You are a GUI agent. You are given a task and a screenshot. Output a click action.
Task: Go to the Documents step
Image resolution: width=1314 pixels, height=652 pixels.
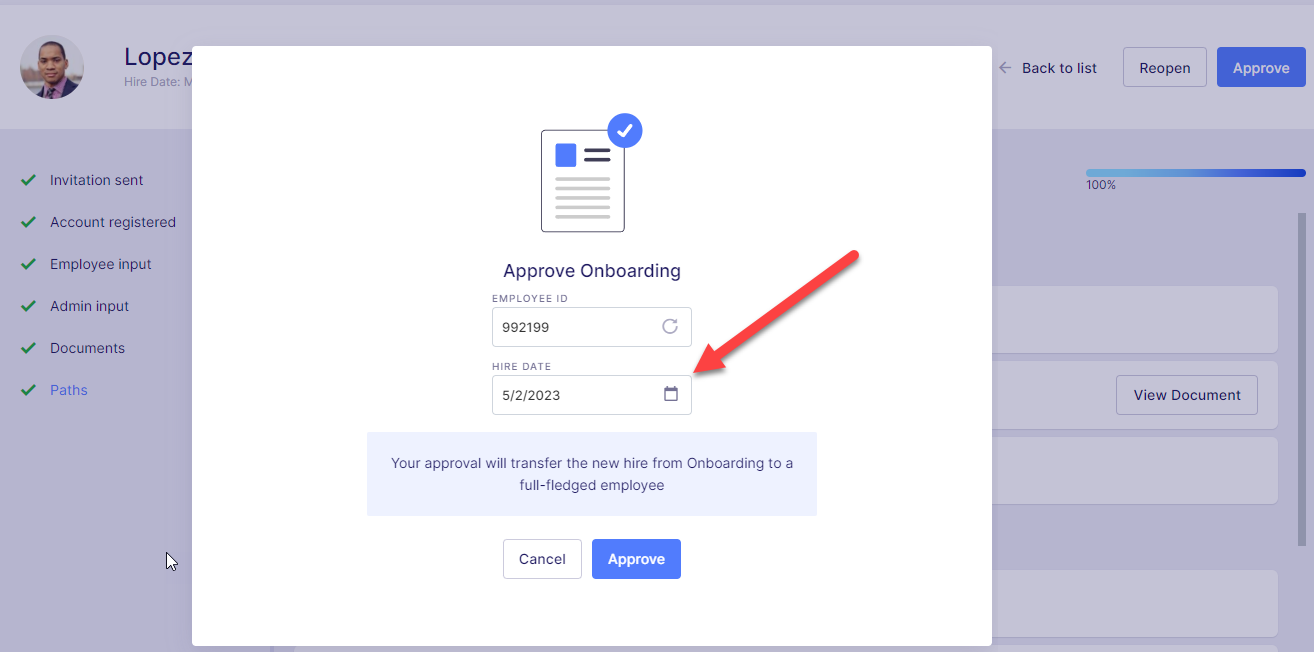coord(88,348)
